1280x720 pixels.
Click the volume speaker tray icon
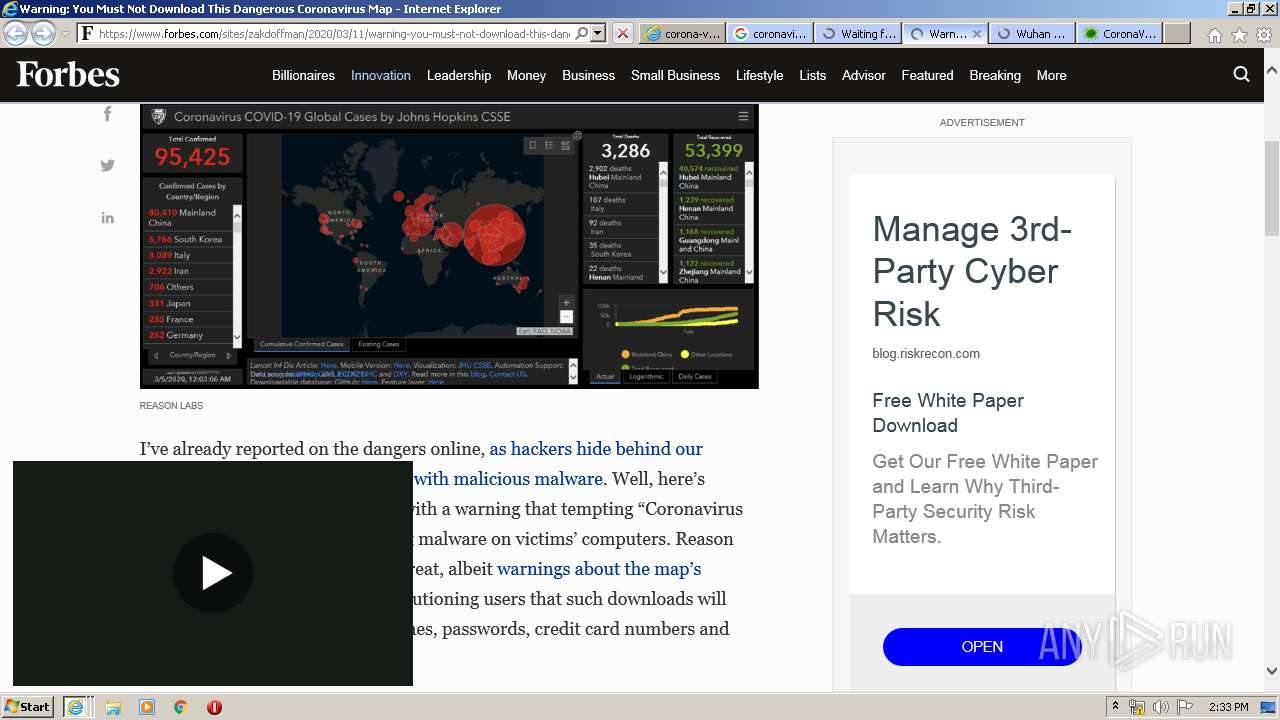click(x=1160, y=707)
